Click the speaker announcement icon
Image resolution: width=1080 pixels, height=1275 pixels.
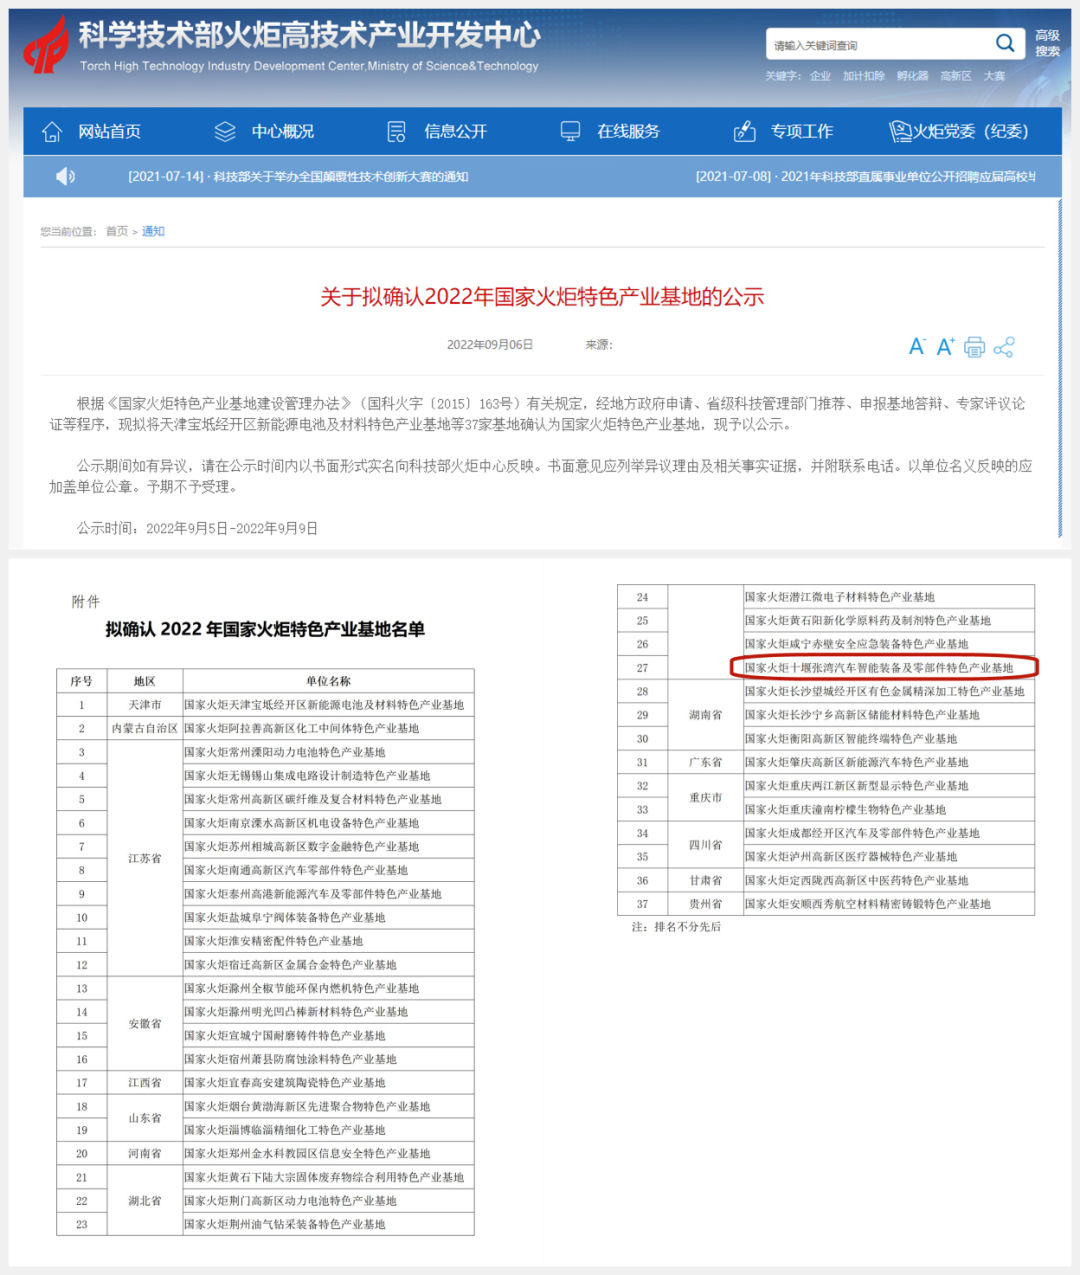(x=65, y=177)
